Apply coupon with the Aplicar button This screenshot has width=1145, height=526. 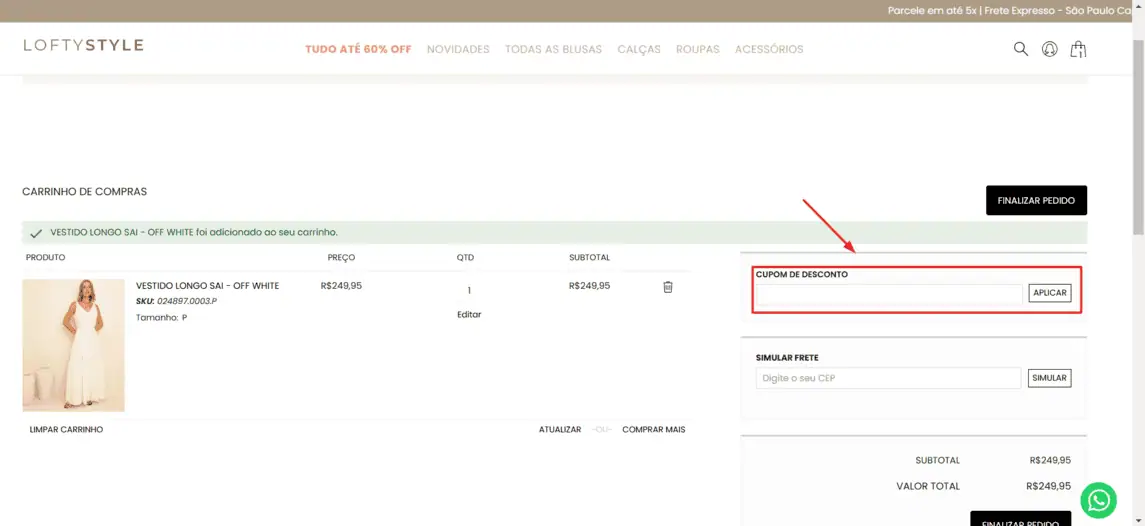pos(1049,293)
